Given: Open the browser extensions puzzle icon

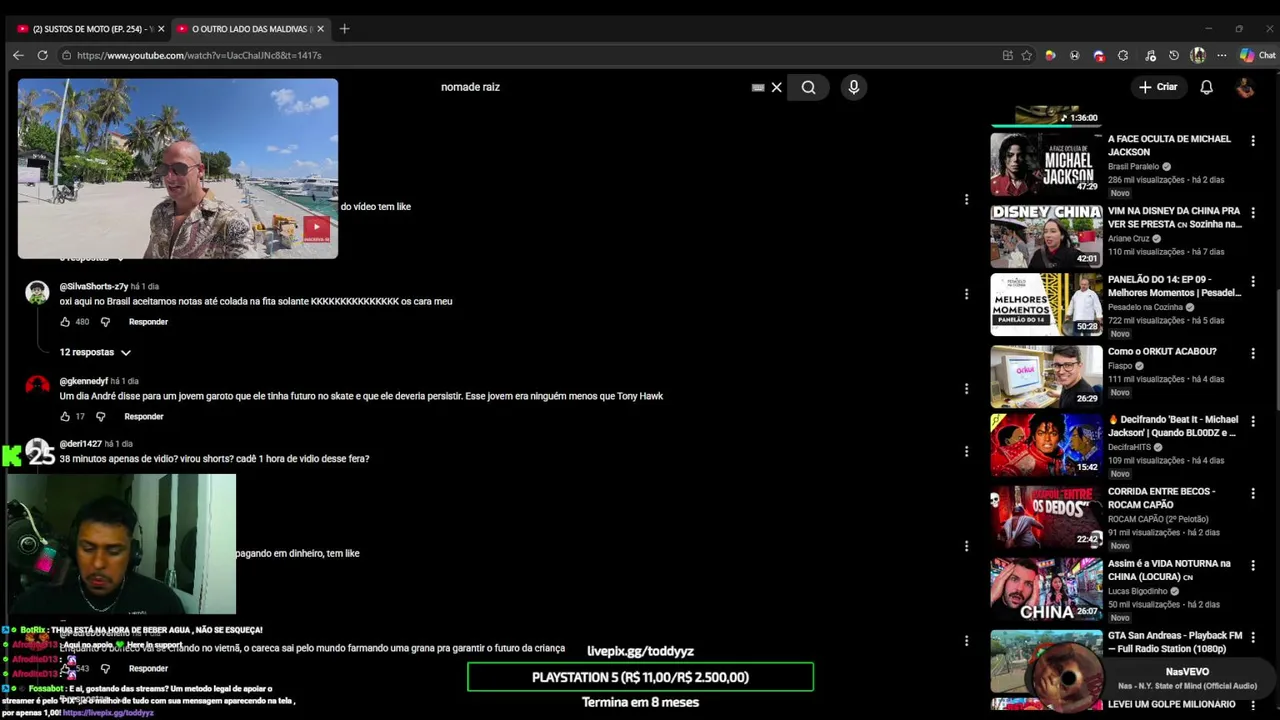Looking at the screenshot, I should (1123, 55).
